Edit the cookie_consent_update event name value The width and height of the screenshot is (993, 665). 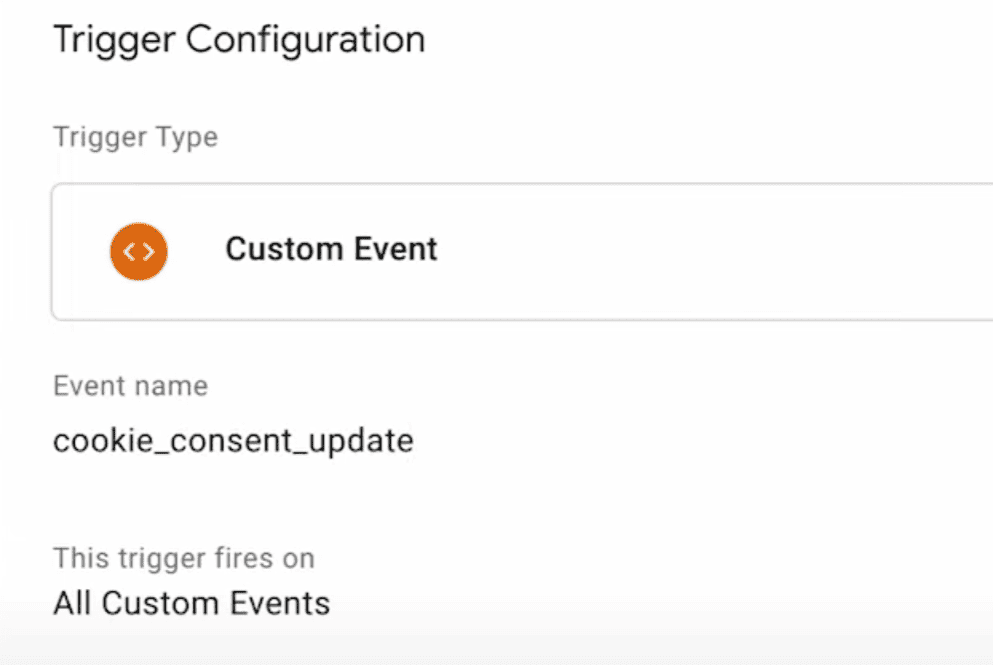click(233, 441)
